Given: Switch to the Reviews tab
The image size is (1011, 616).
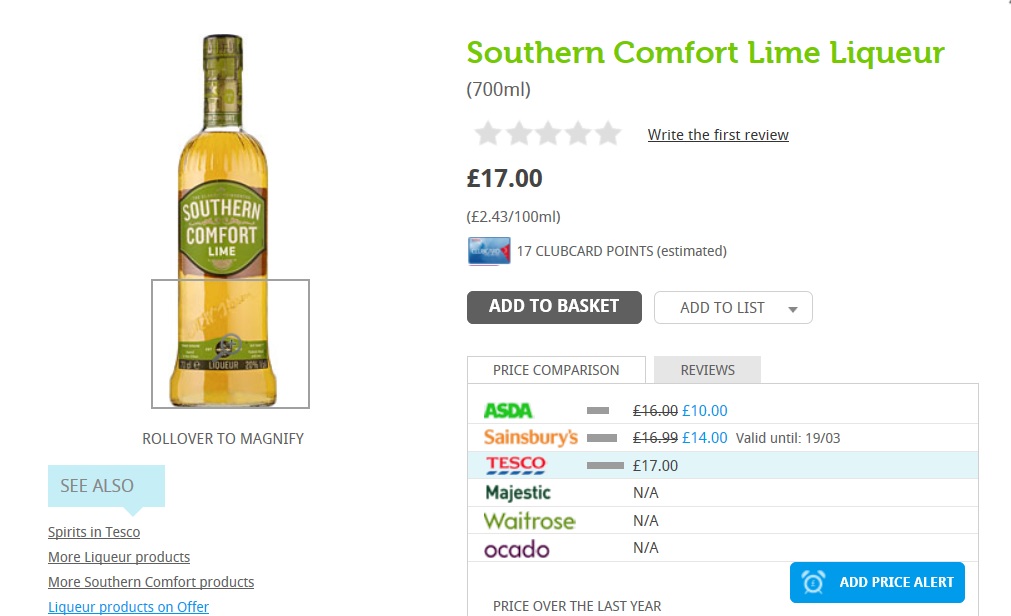Looking at the screenshot, I should click(x=706, y=369).
